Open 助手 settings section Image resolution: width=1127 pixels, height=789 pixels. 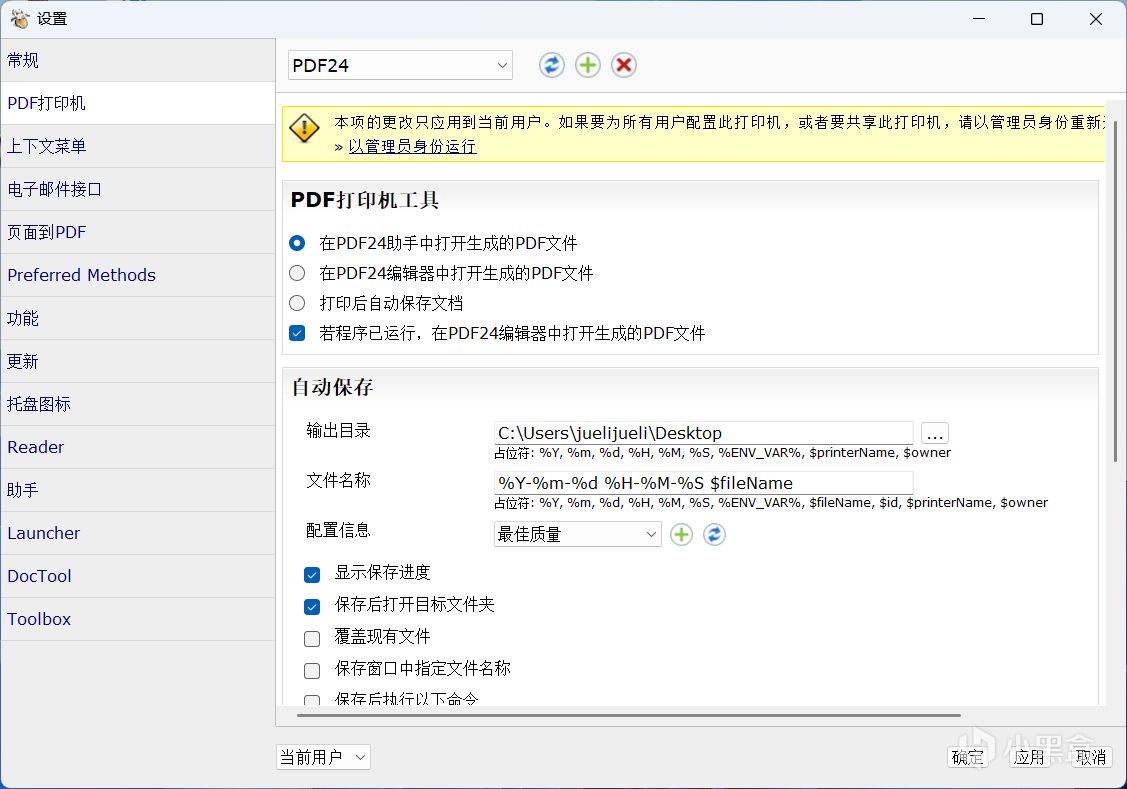(138, 490)
